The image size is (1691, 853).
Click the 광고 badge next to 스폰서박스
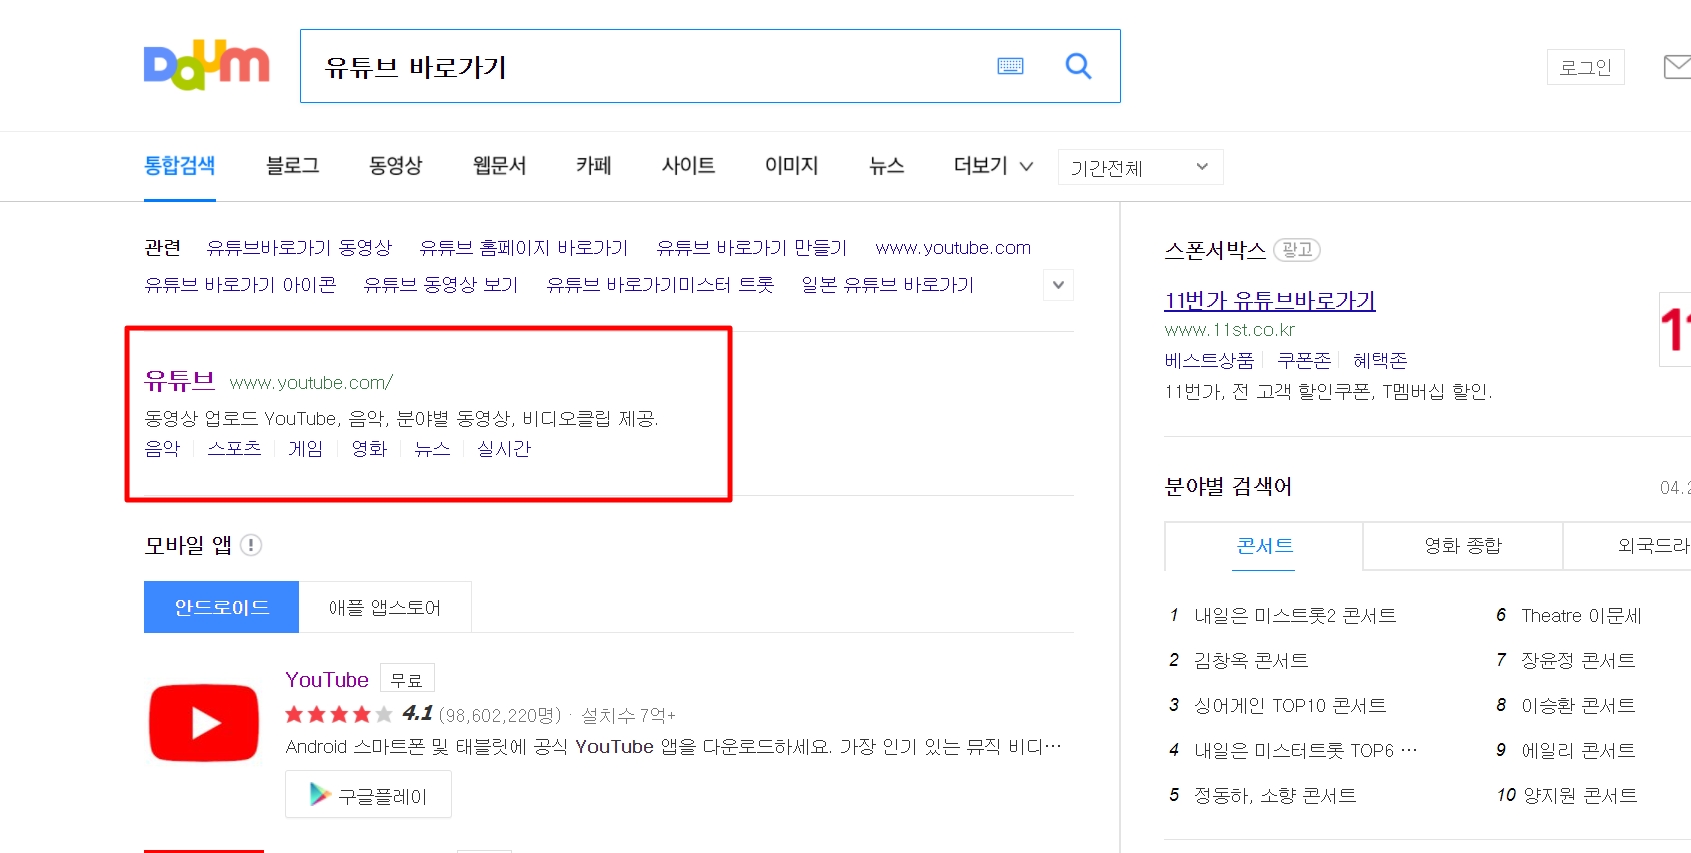coord(1297,250)
